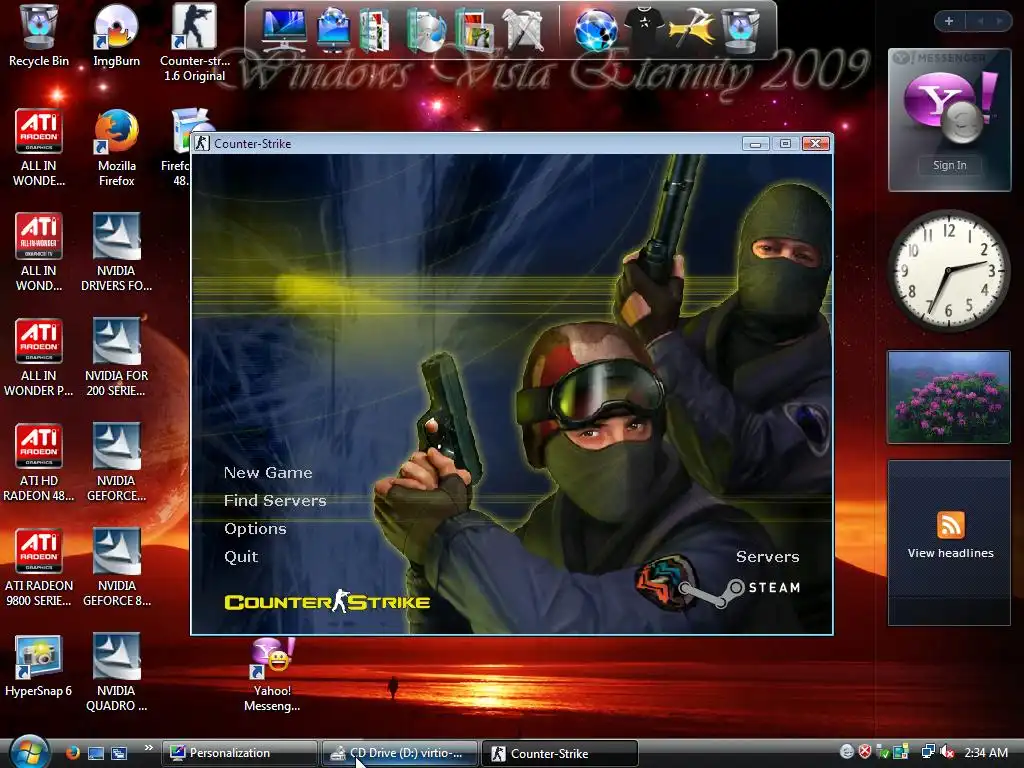The width and height of the screenshot is (1024, 768).
Task: Switch to the CD Drive (D:) taskbar button
Action: pos(400,754)
